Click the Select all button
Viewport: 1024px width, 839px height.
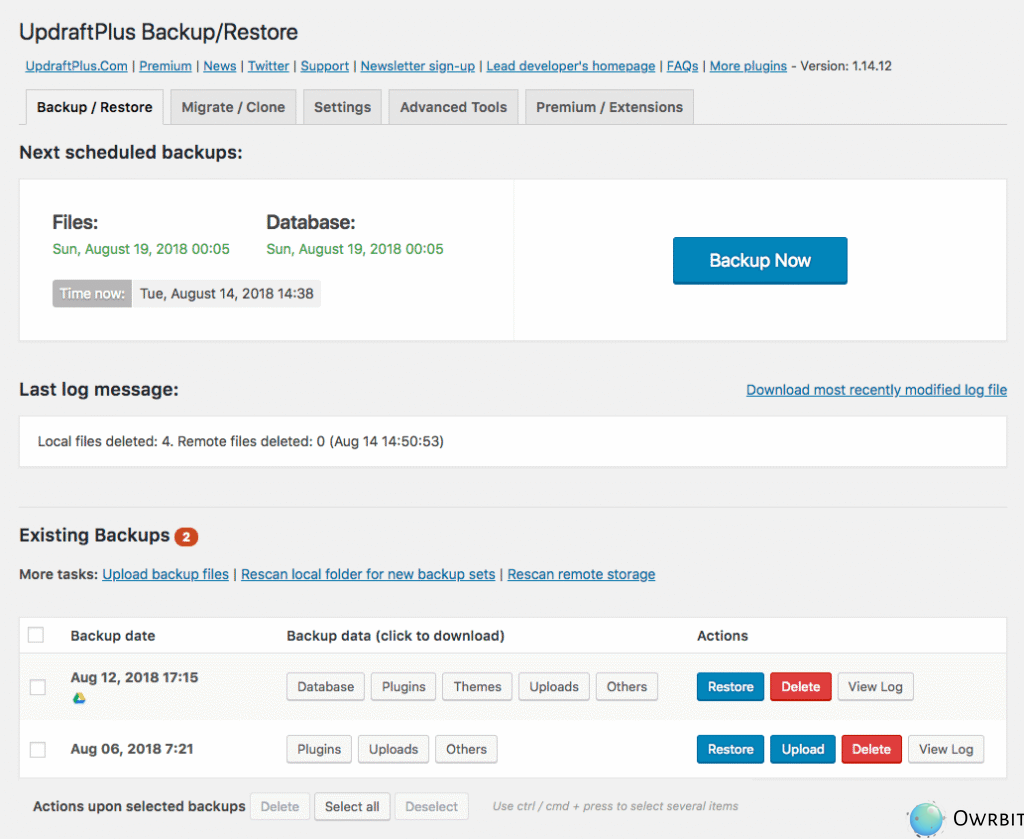[351, 807]
